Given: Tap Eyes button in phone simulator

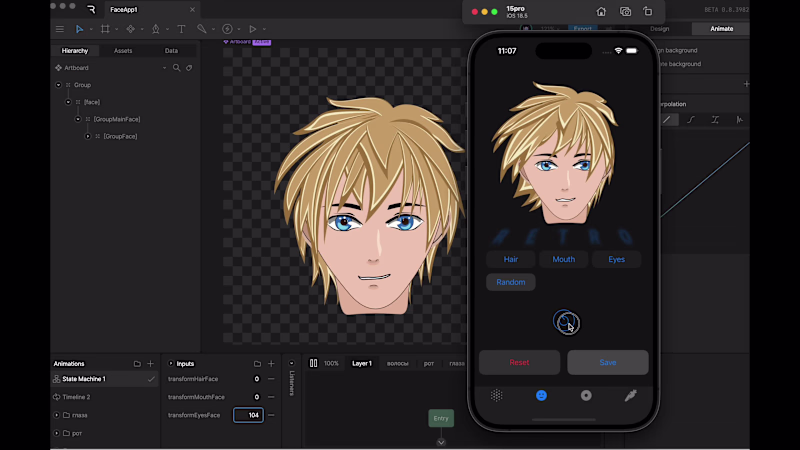Looking at the screenshot, I should pos(616,259).
